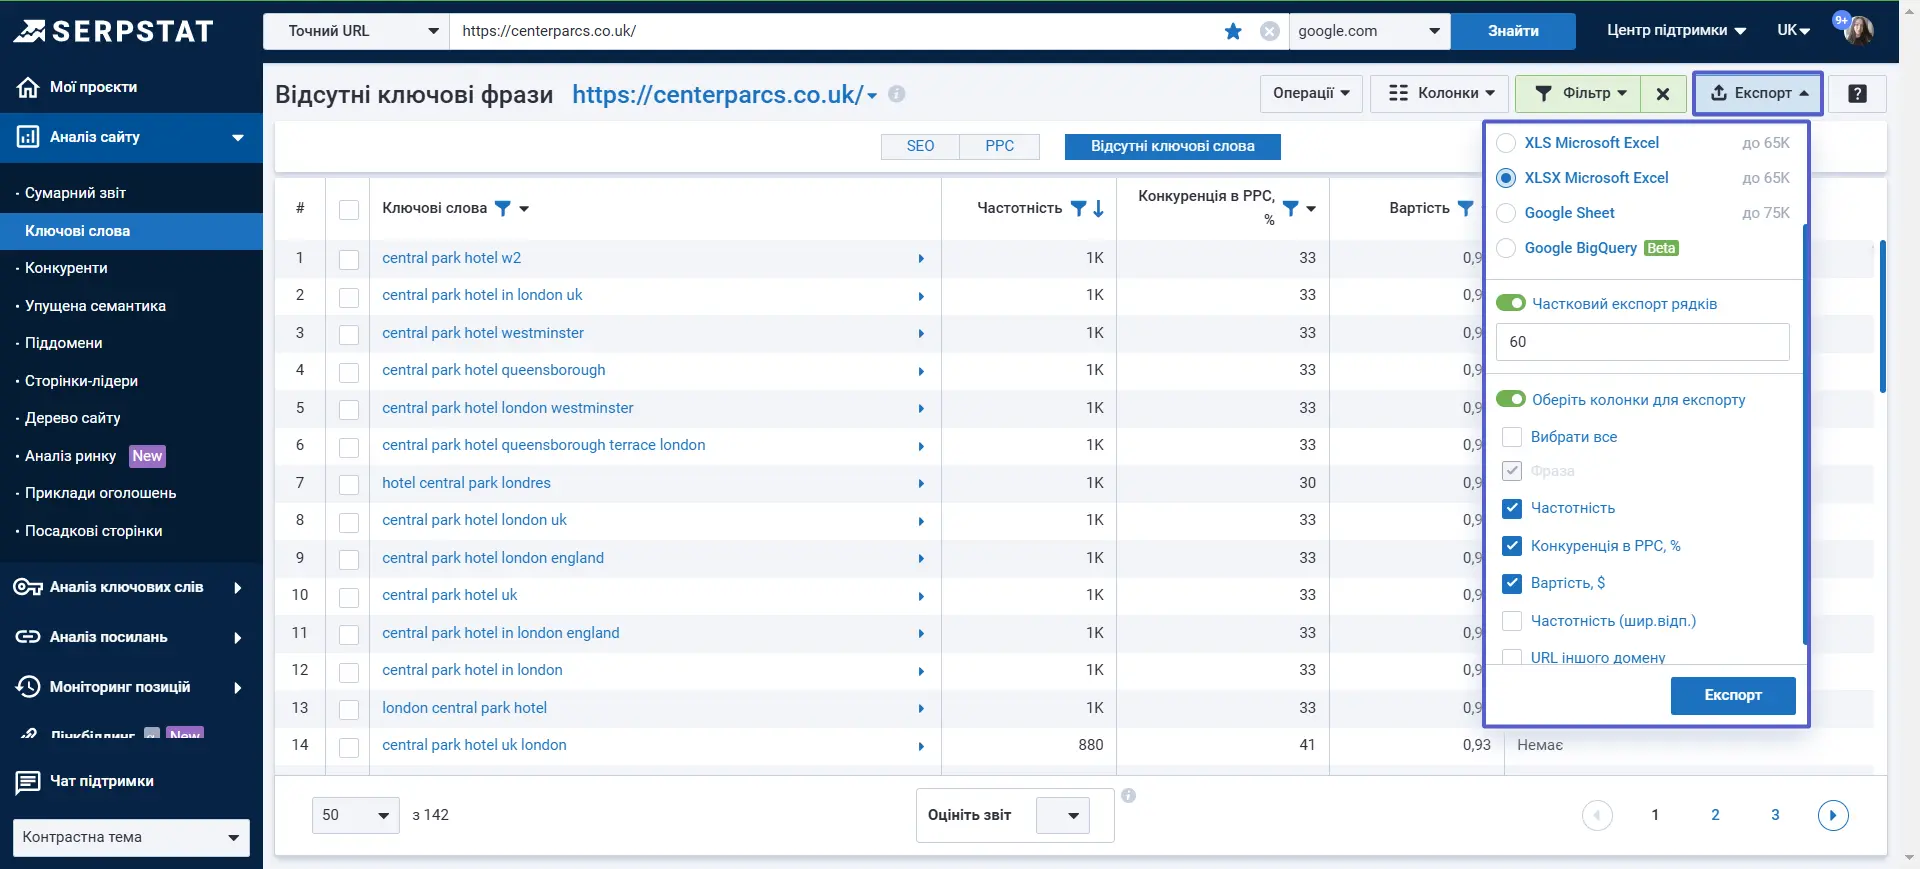
Task: Select XLSX Microsoft Excel export format
Action: click(x=1506, y=178)
